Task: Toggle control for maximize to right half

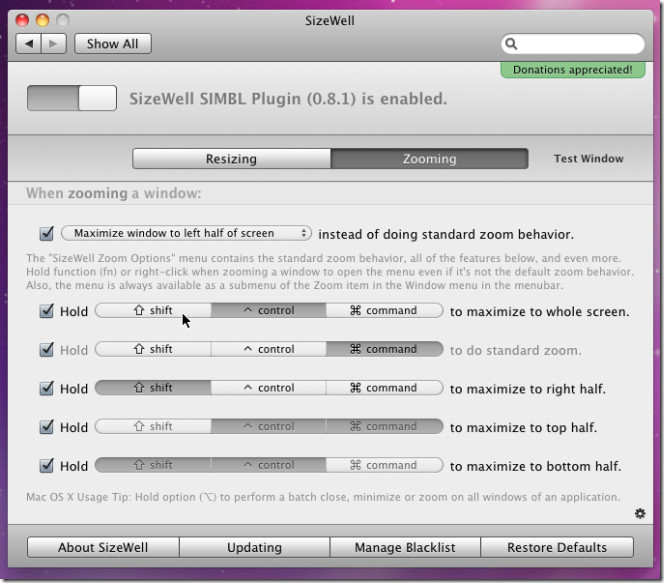Action: 269,388
